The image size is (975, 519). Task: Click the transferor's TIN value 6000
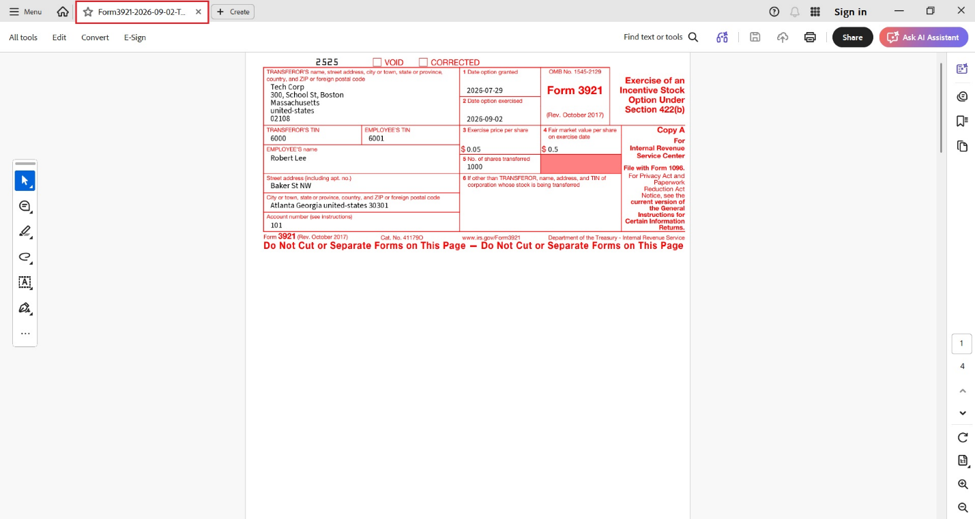click(278, 139)
